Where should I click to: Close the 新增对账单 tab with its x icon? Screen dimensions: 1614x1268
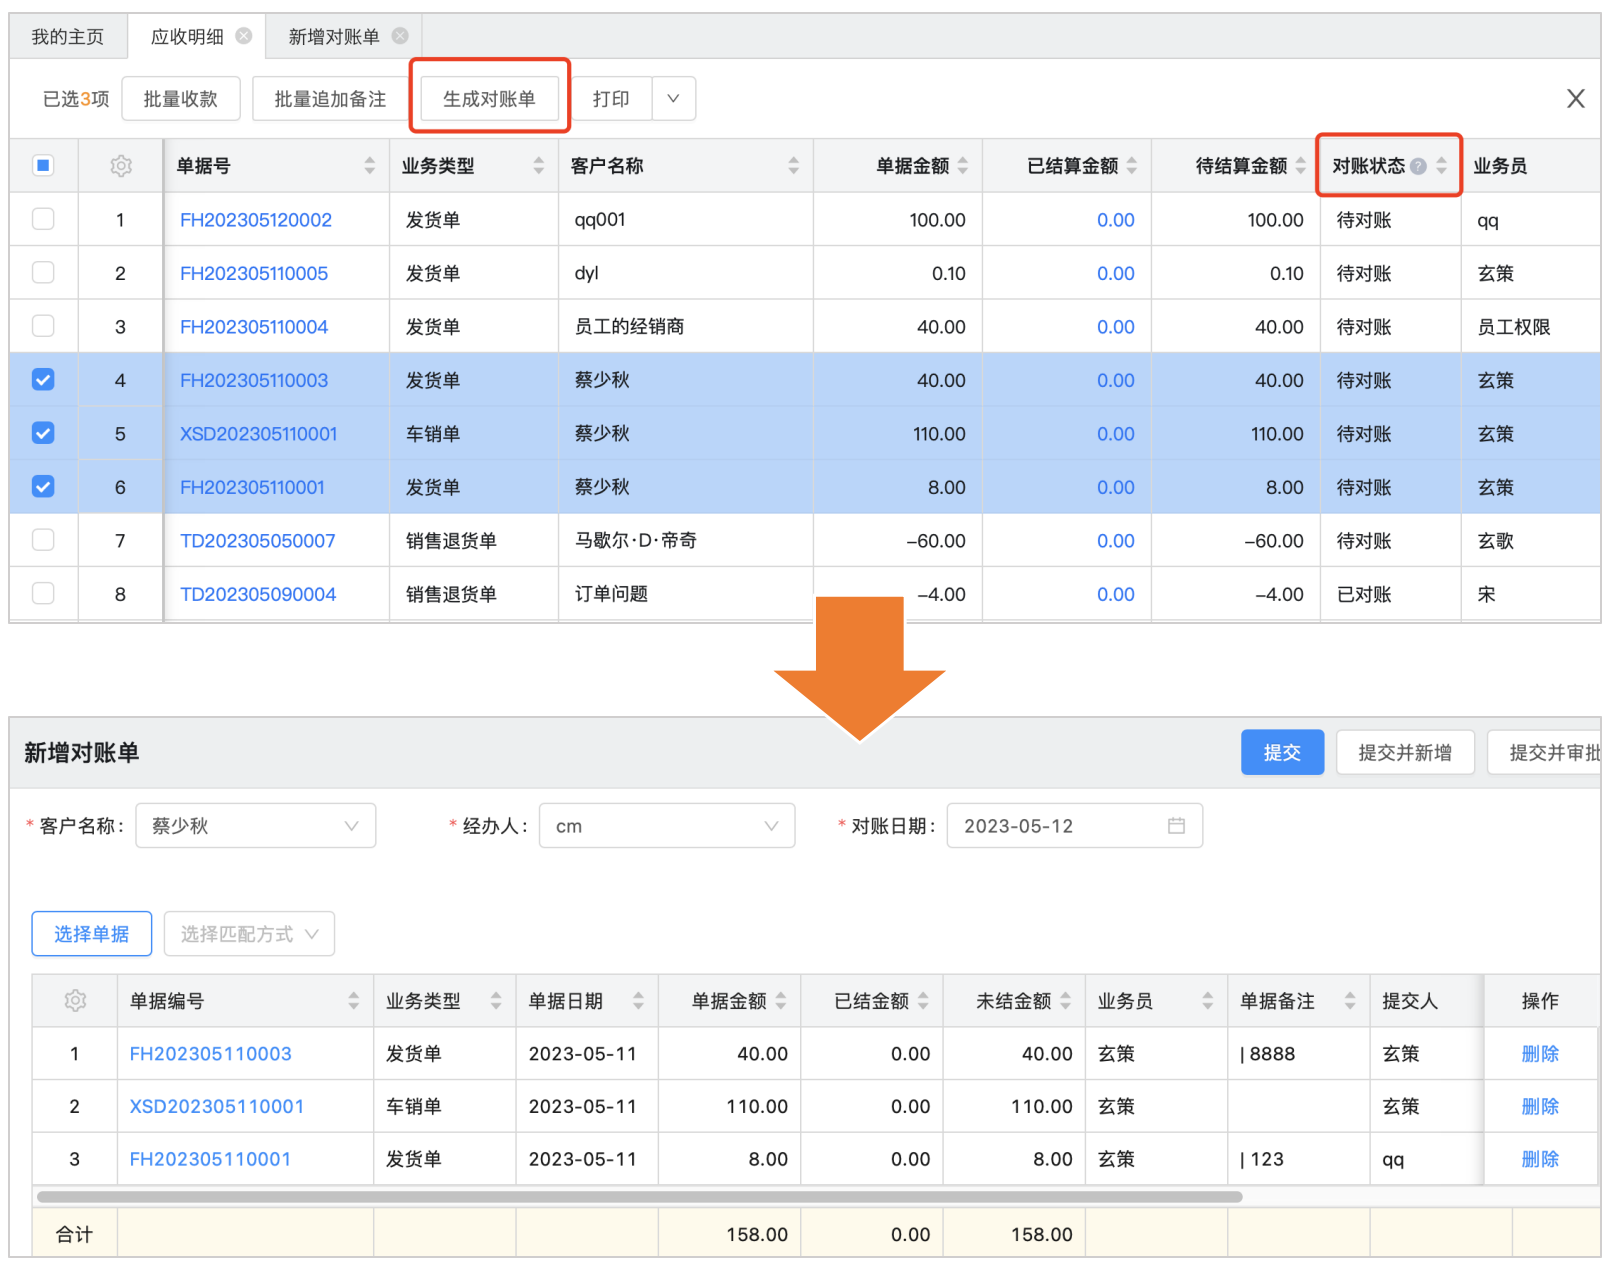(x=400, y=36)
